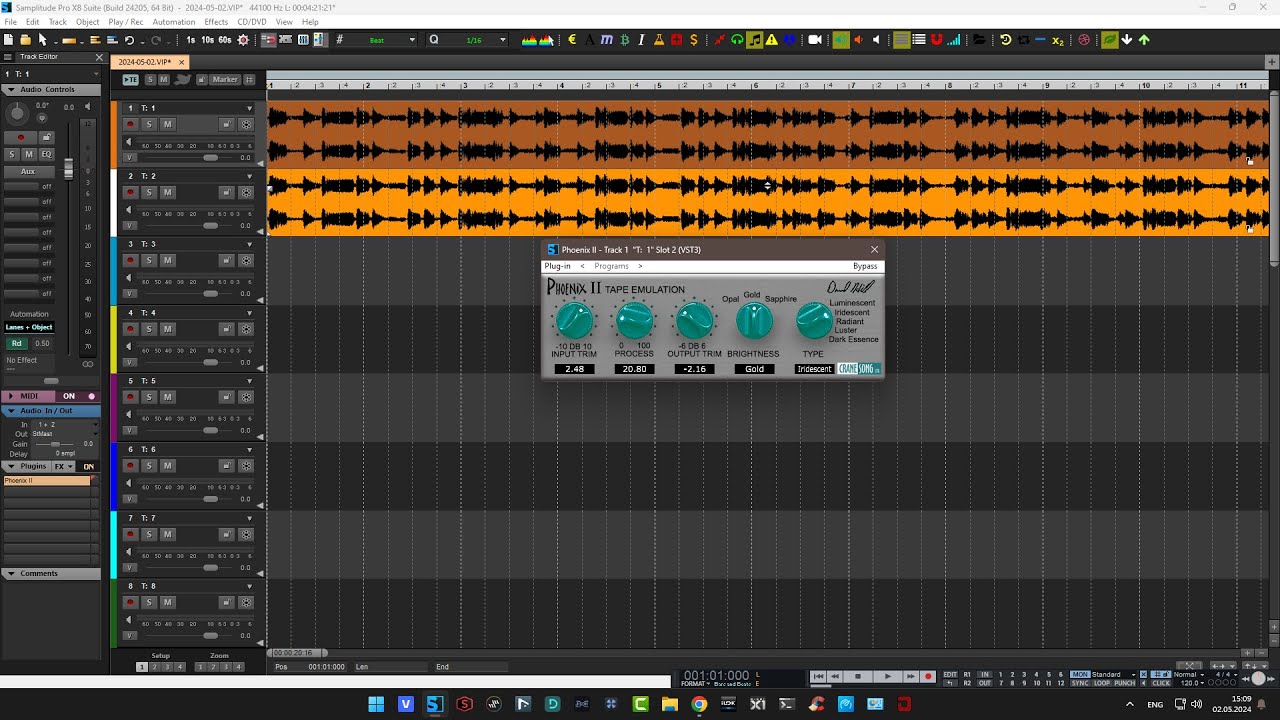This screenshot has width=1280, height=720.
Task: Click the video camera icon
Action: pos(815,40)
